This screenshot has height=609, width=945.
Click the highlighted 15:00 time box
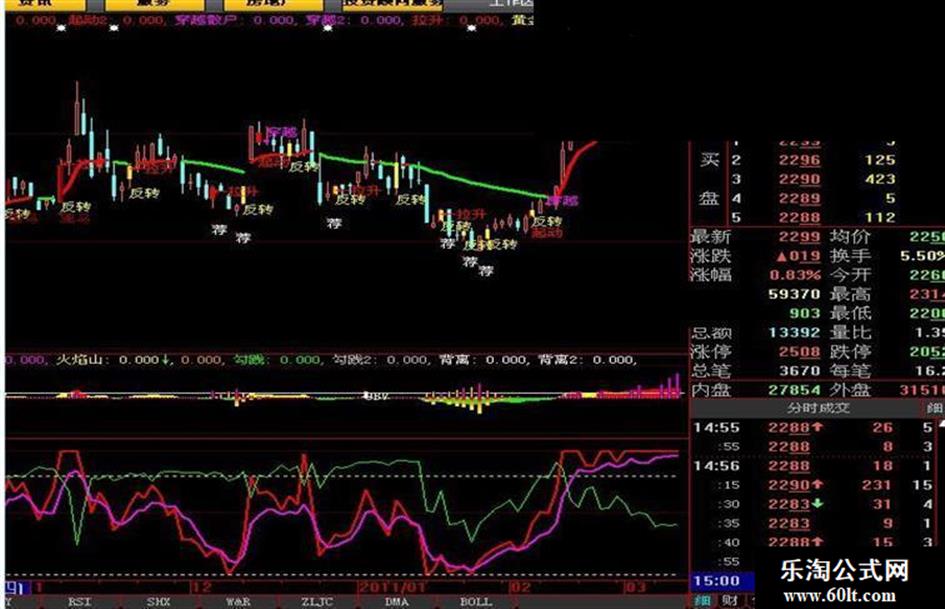pyautogui.click(x=721, y=581)
